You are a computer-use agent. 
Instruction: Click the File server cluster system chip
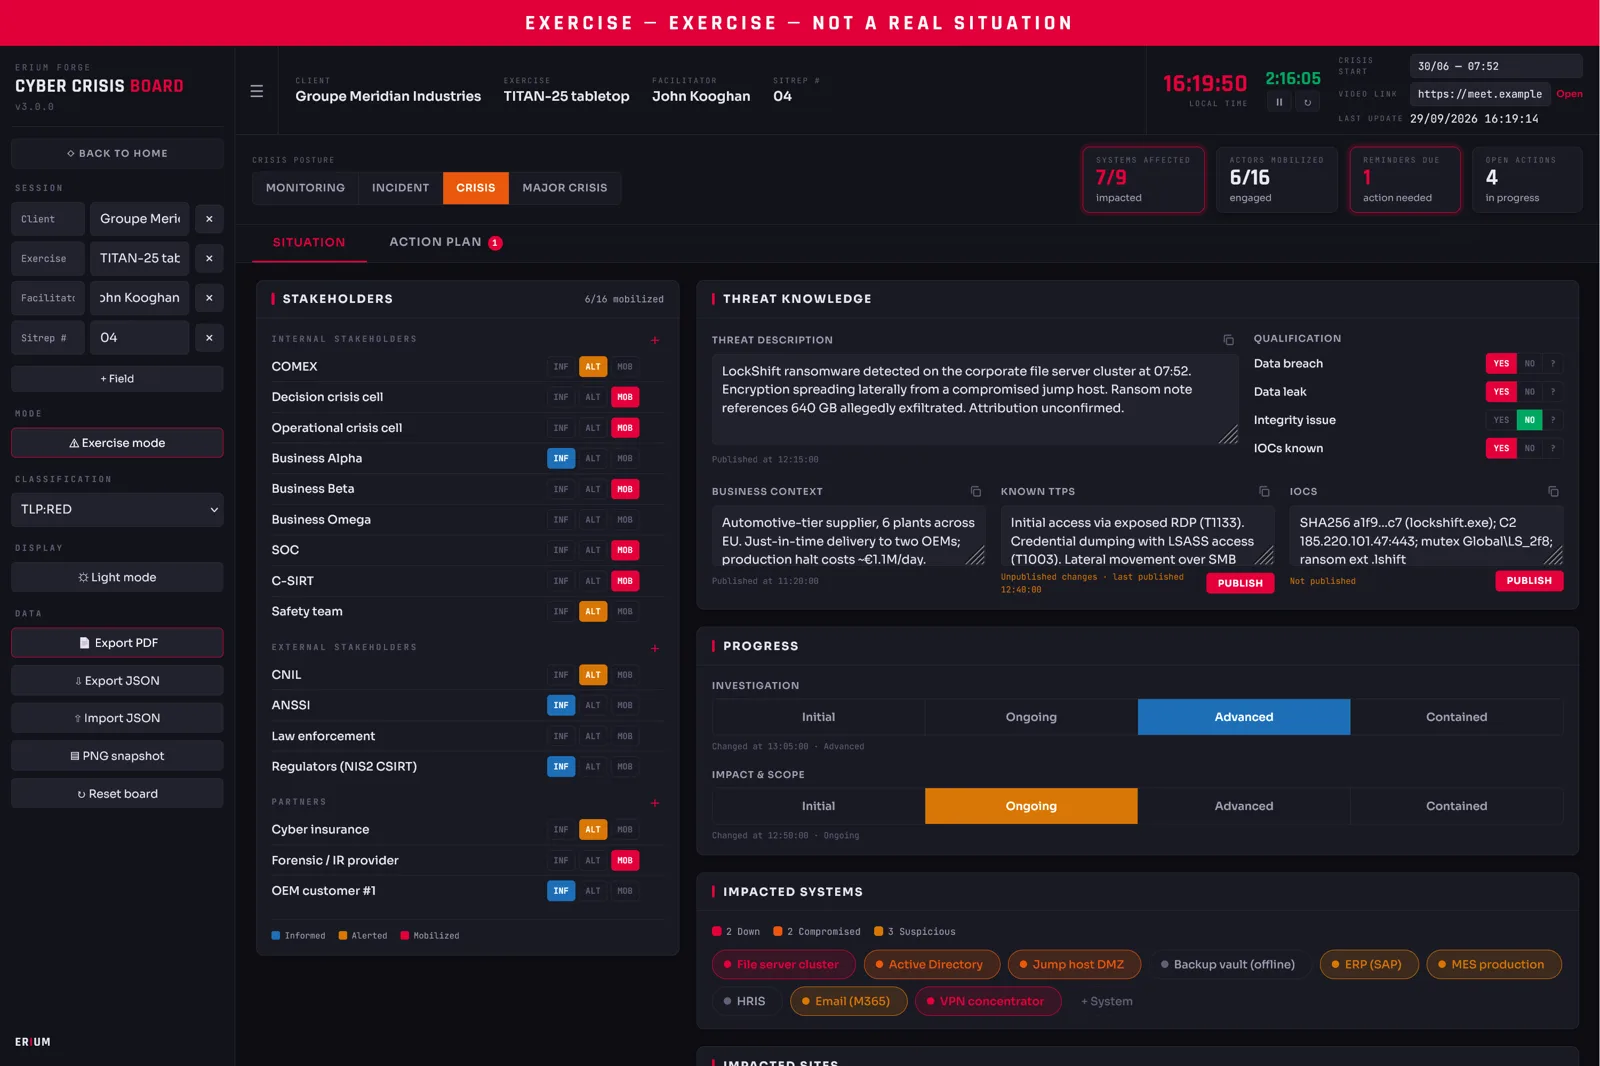click(783, 965)
